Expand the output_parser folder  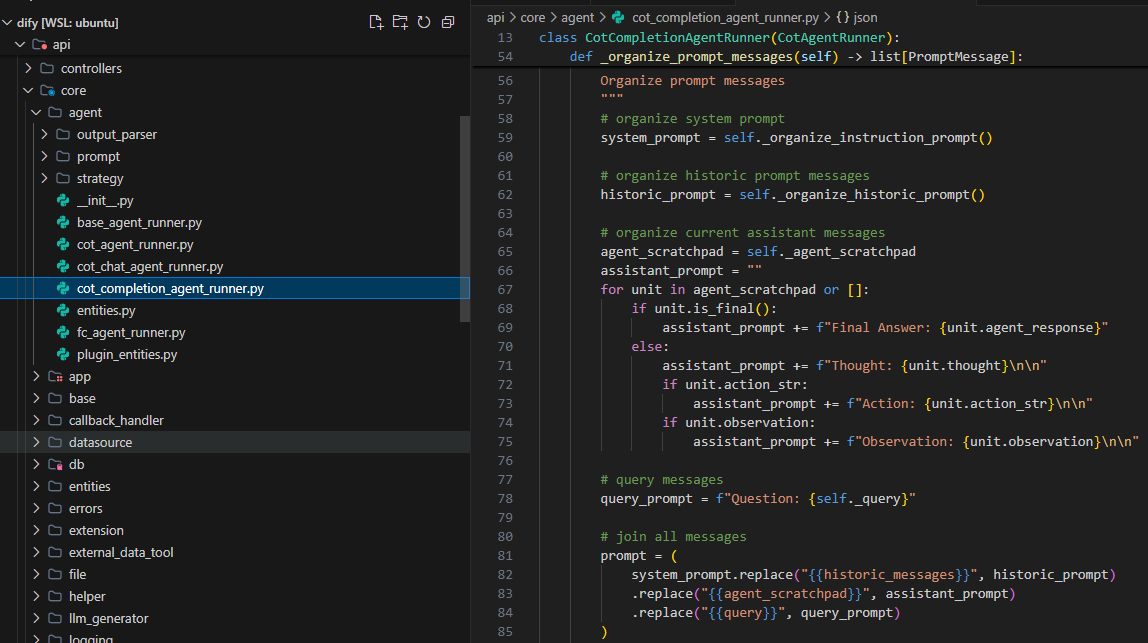pos(45,135)
